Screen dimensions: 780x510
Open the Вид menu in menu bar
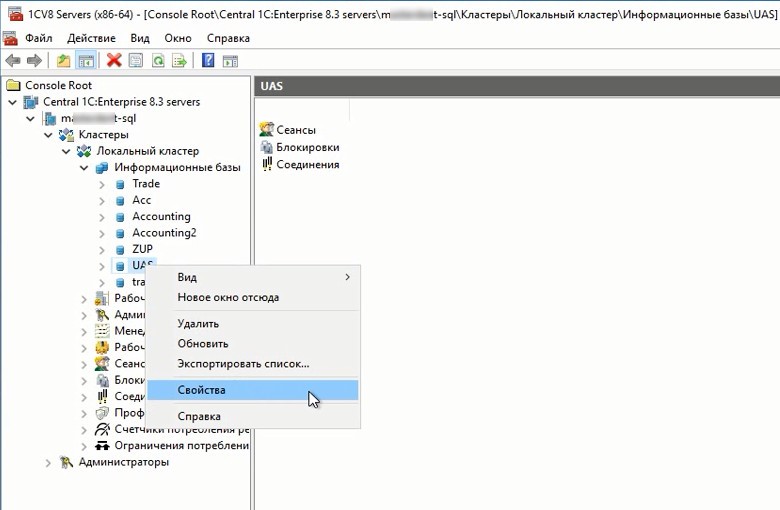pyautogui.click(x=140, y=38)
